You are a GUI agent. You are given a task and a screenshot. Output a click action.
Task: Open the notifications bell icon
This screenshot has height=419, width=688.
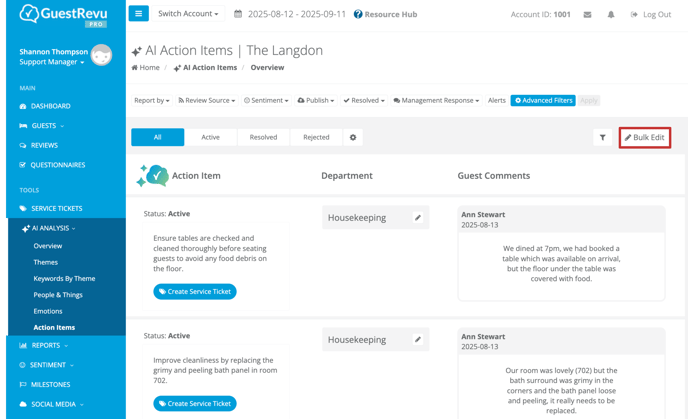pos(611,15)
